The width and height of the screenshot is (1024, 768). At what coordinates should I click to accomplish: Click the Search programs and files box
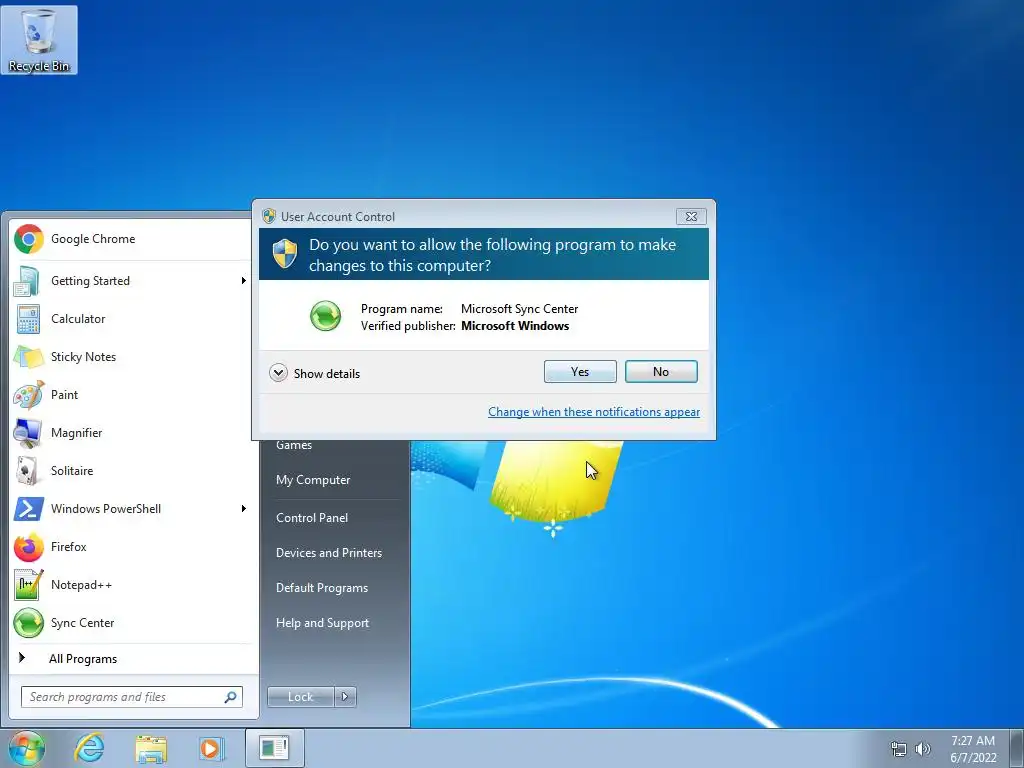131,697
